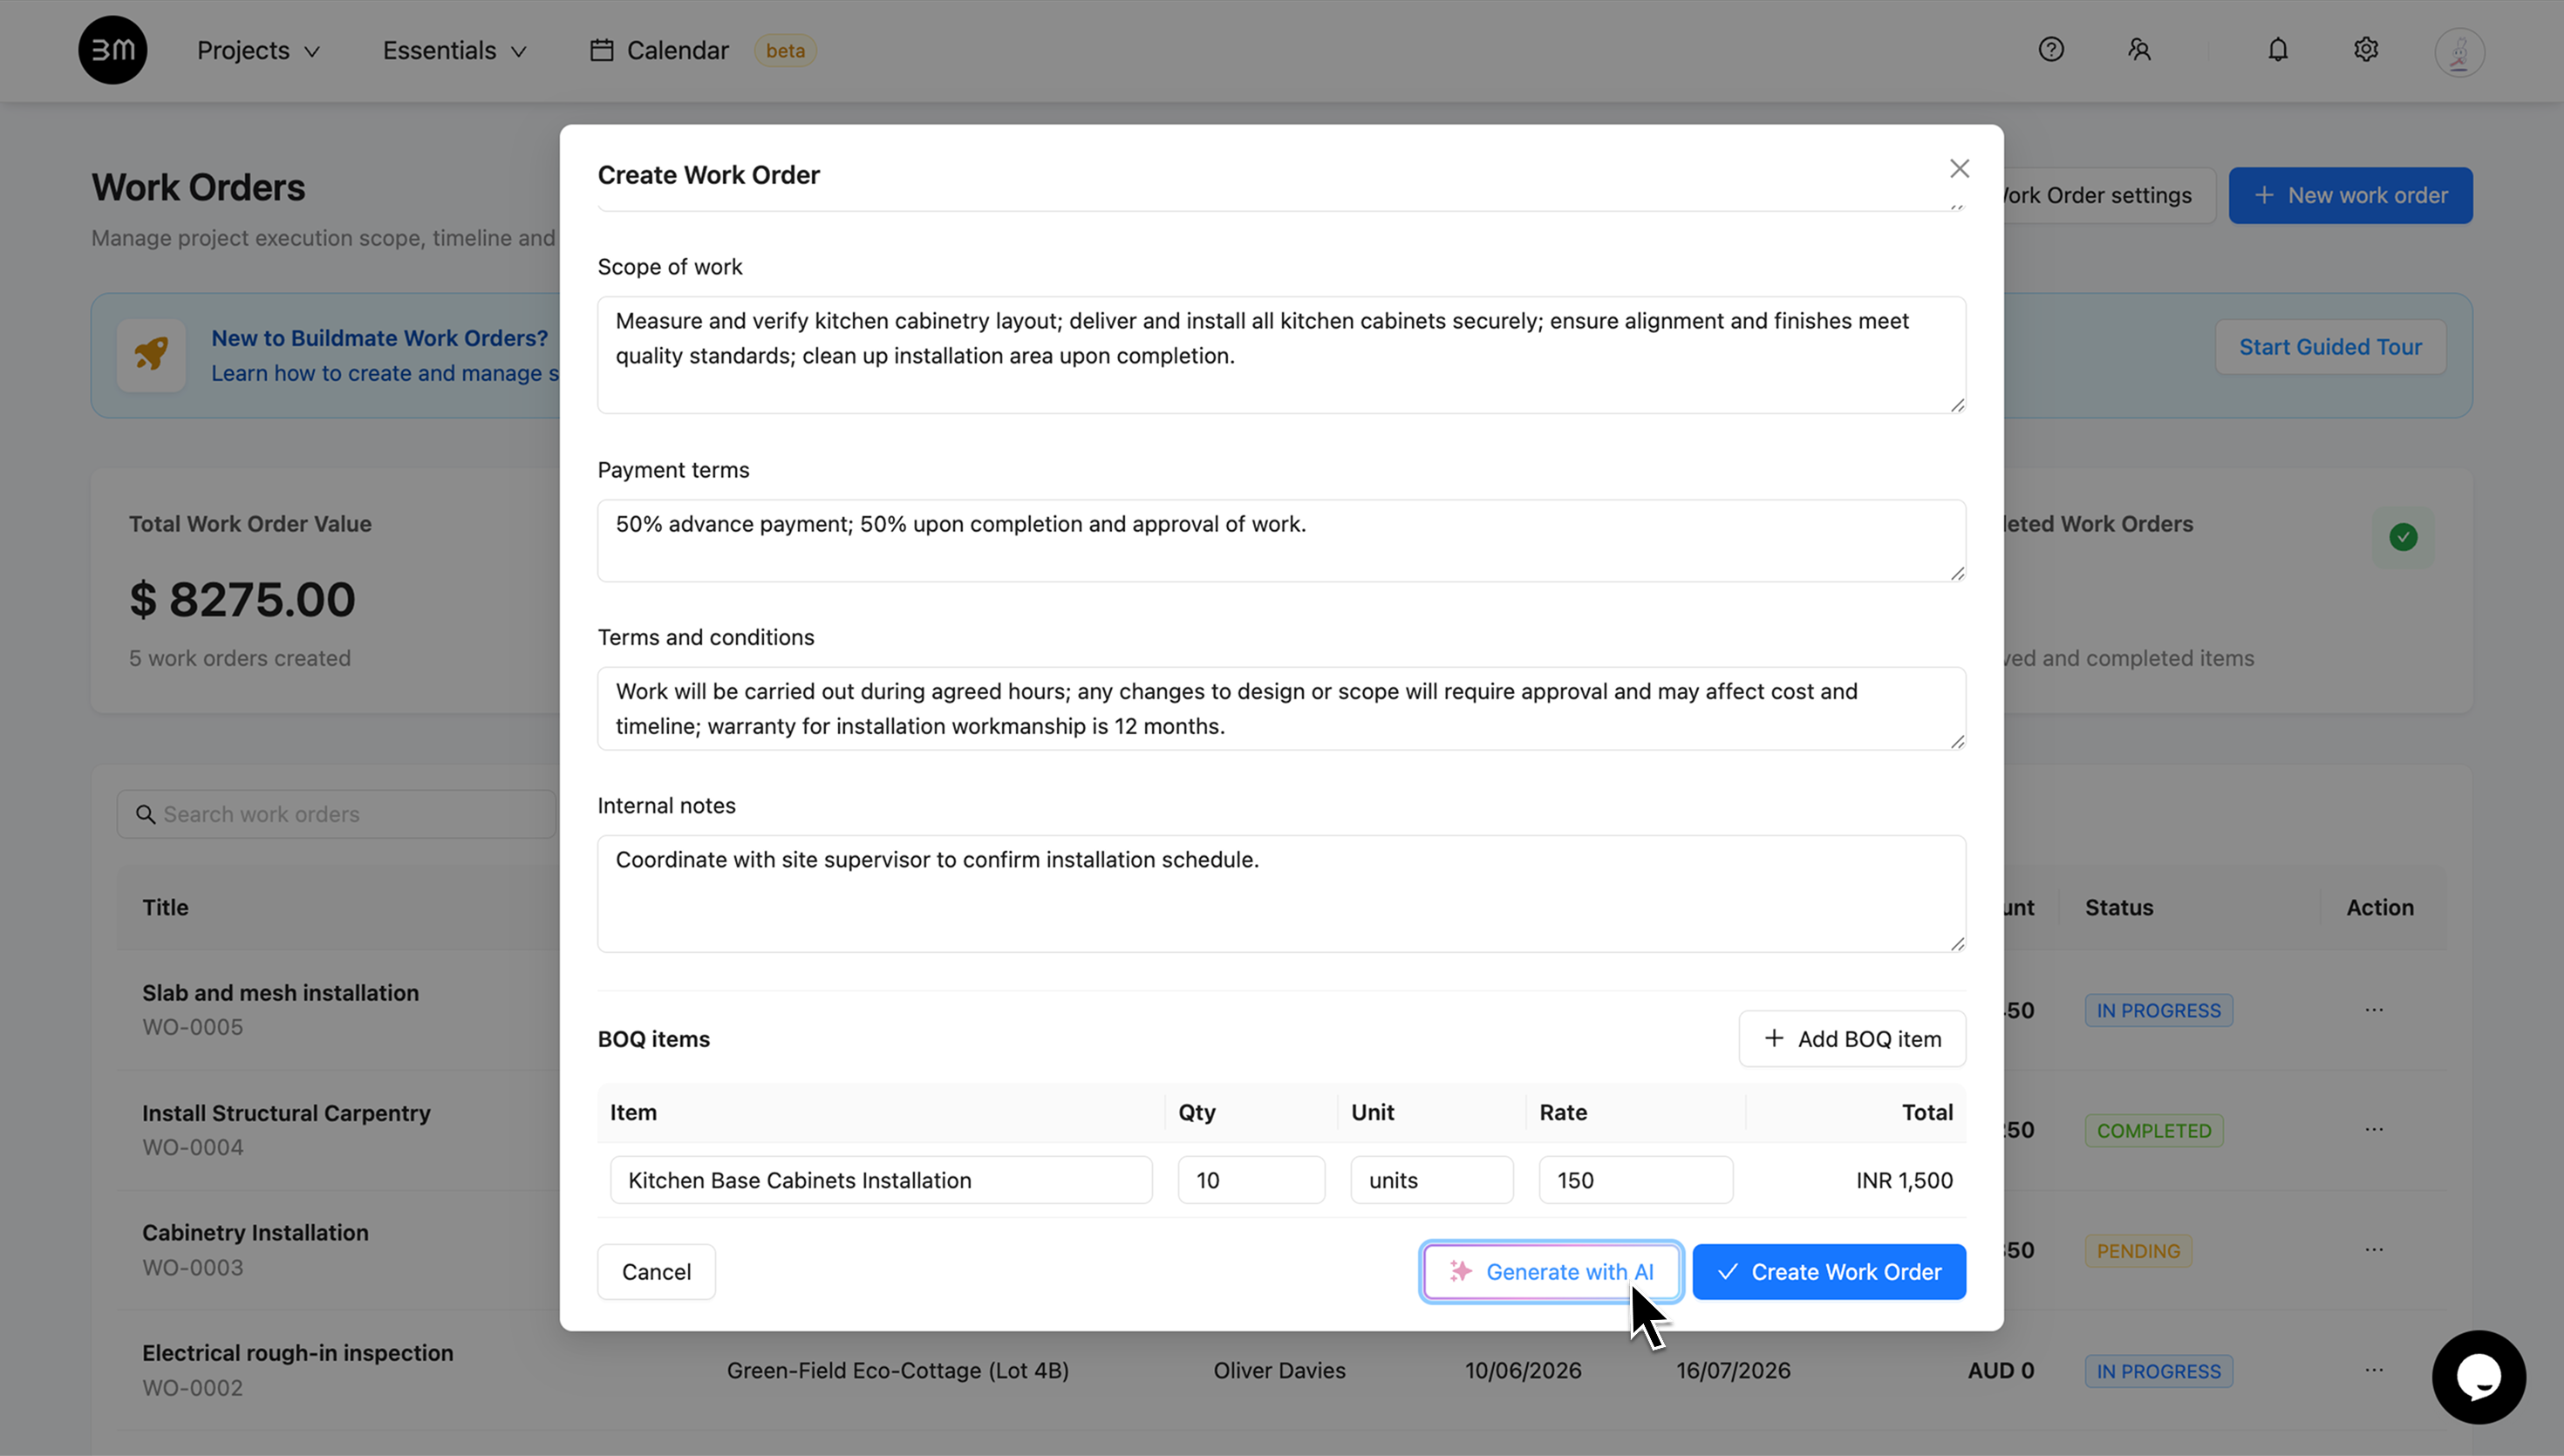Click the sparkle icon on Generate with AI
The width and height of the screenshot is (2564, 1456).
click(1461, 1271)
